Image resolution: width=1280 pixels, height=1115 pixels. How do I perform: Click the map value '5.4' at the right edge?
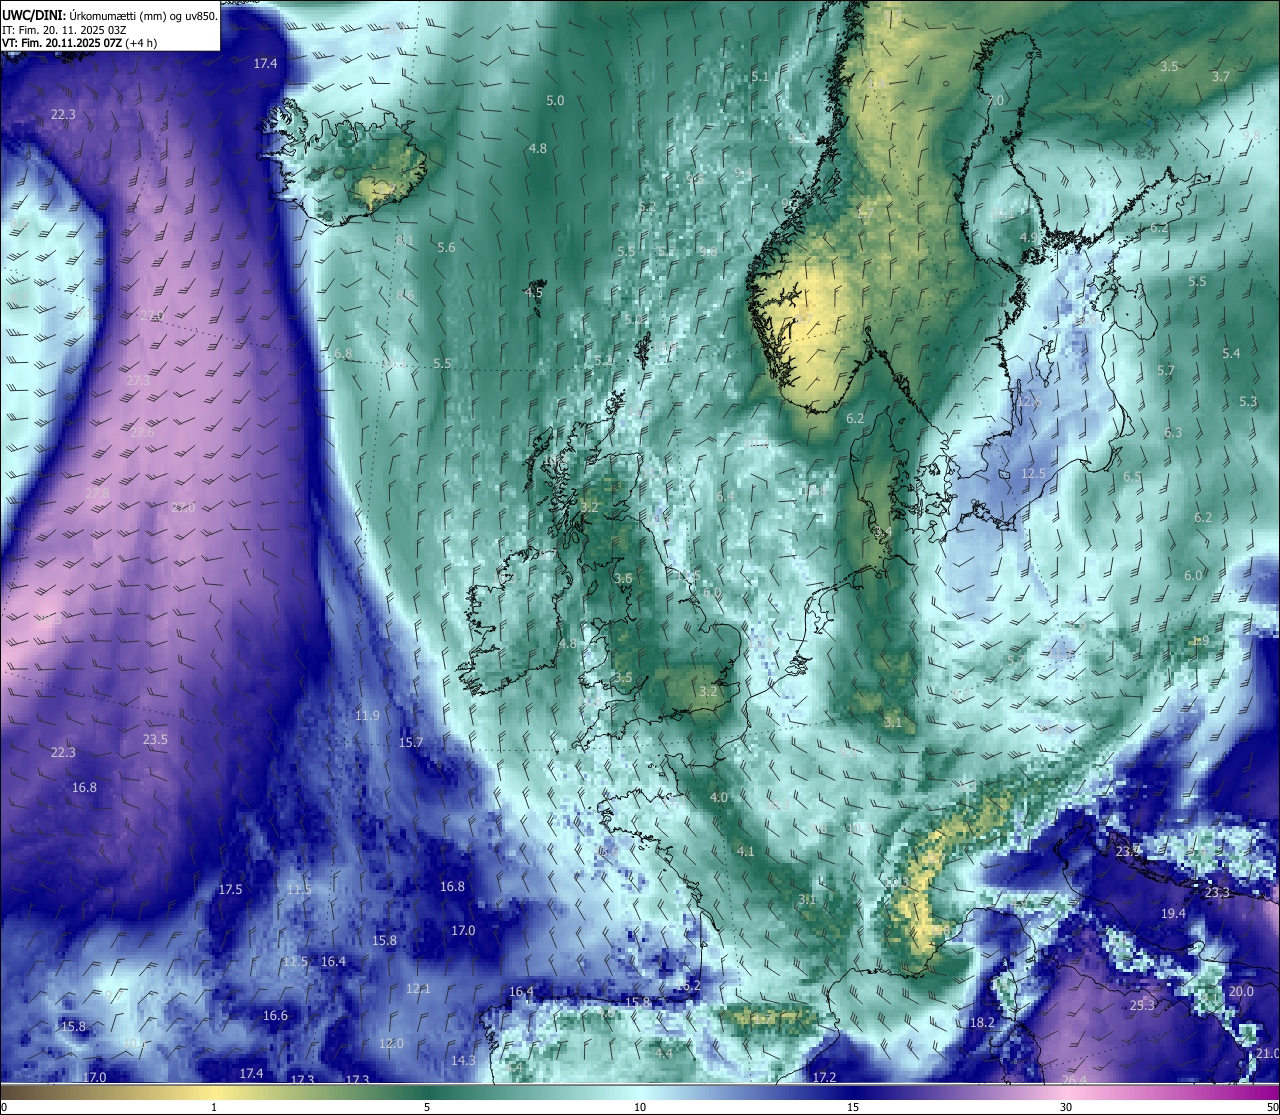point(1231,354)
